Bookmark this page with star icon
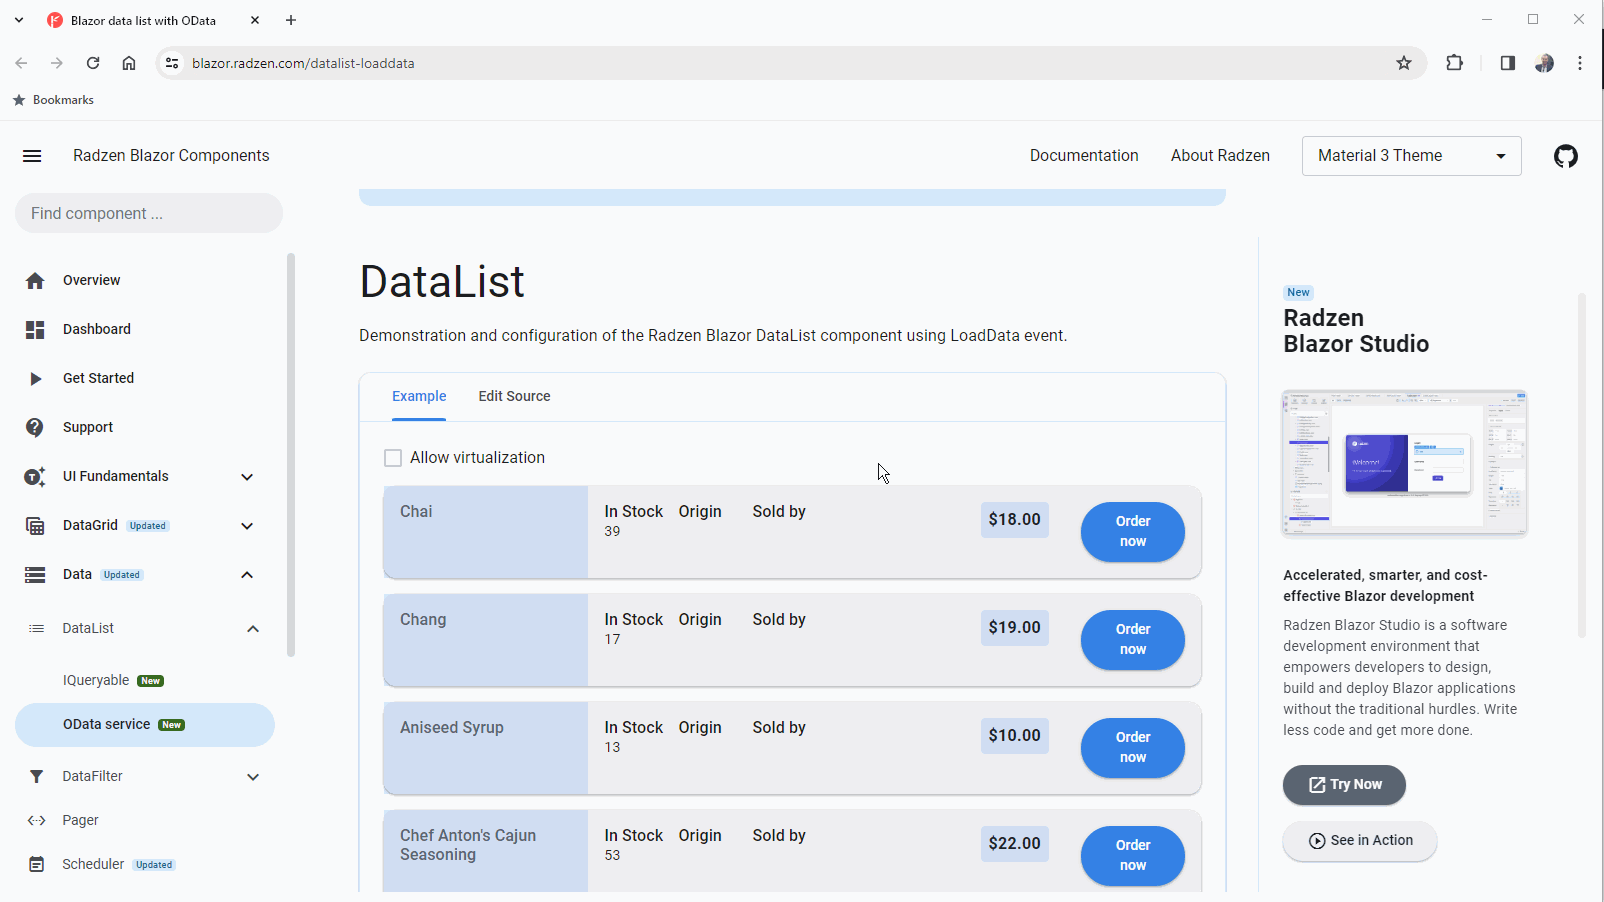1604x902 pixels. [1404, 63]
